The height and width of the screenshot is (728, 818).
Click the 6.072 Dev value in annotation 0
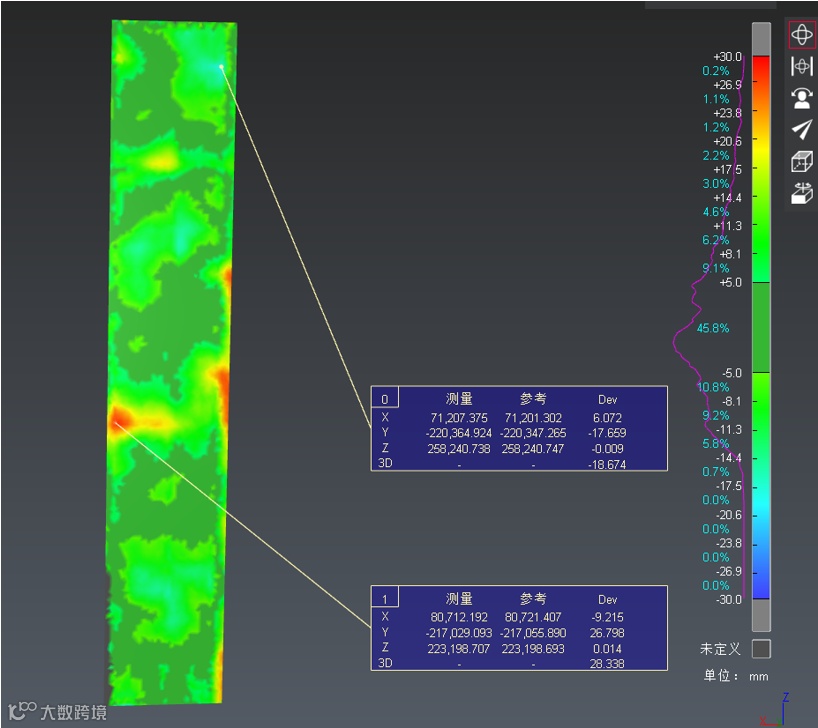tap(607, 417)
